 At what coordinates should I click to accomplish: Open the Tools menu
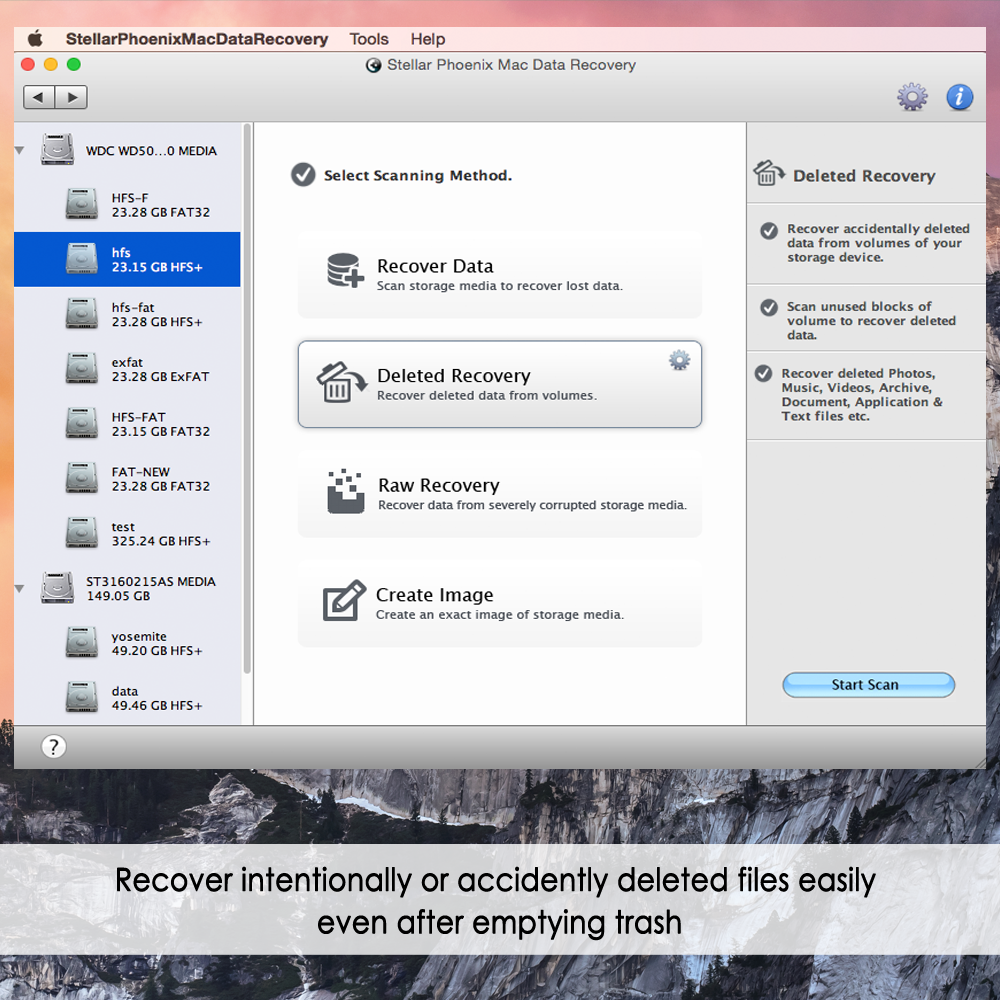369,39
